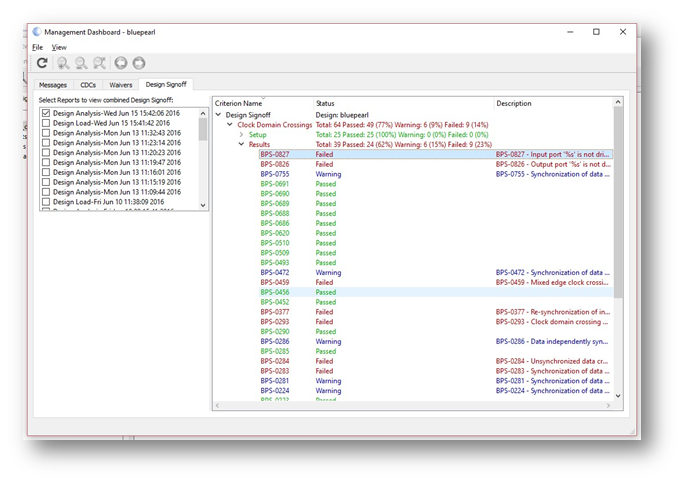Click the zoom in magnifier icon
Screen dimensions: 684x483
[63, 63]
